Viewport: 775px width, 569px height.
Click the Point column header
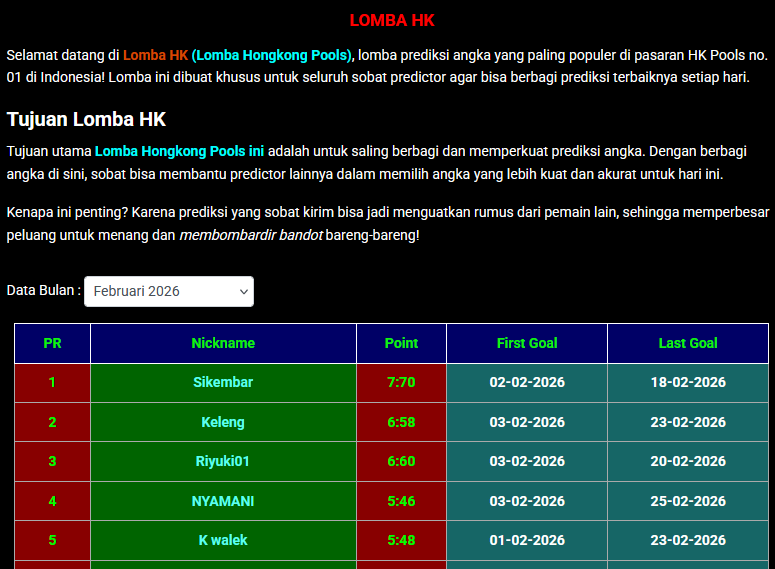401,343
